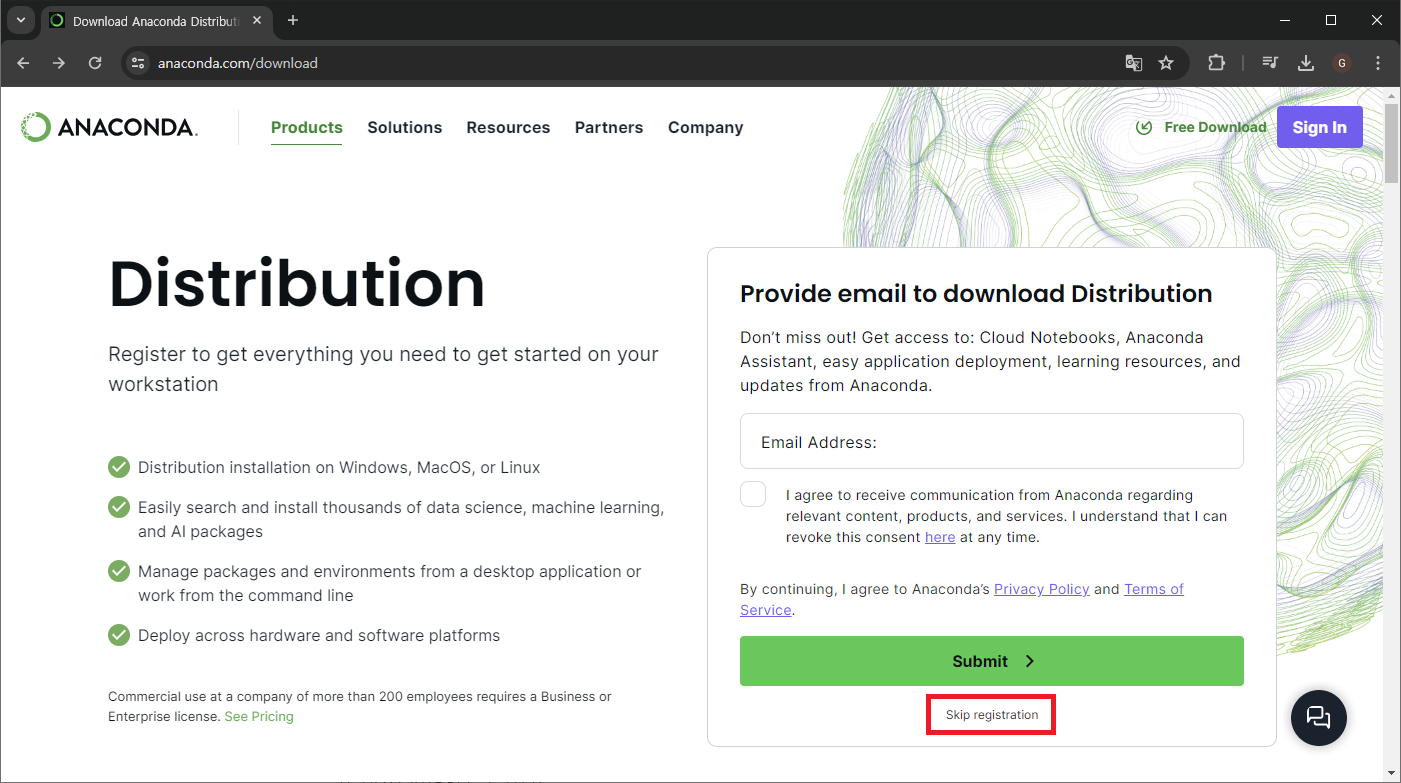This screenshot has width=1401, height=783.
Task: Open the media control icon
Action: tap(1270, 63)
